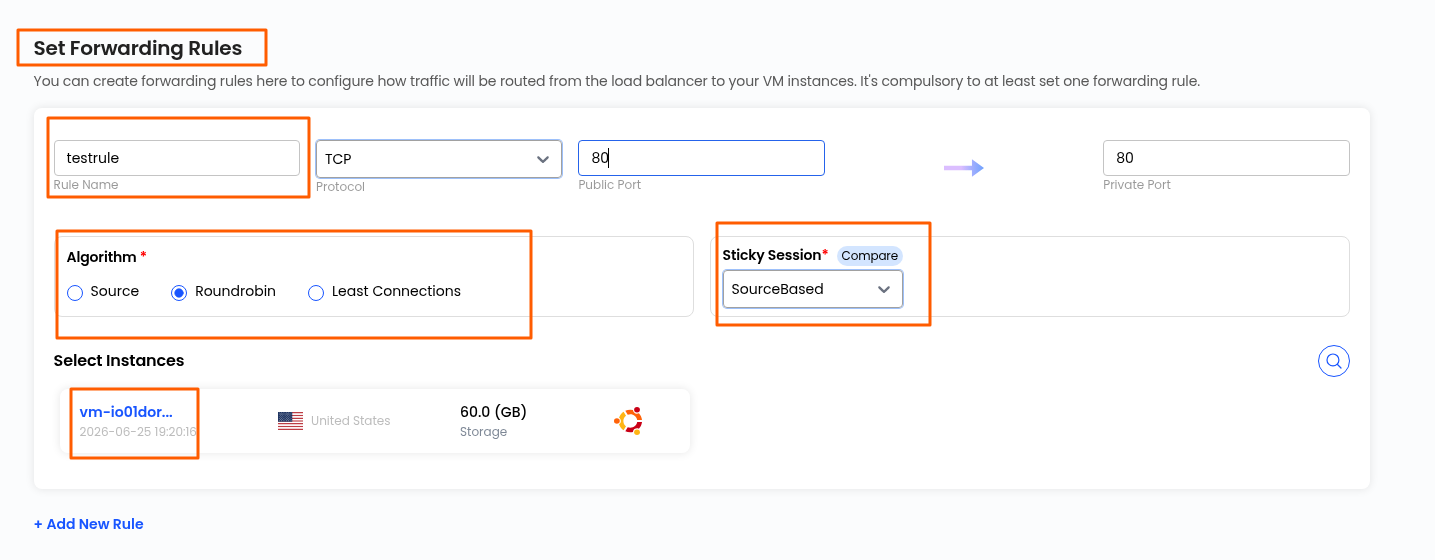The image size is (1435, 560).
Task: Click the United States flag icon
Action: coord(290,421)
